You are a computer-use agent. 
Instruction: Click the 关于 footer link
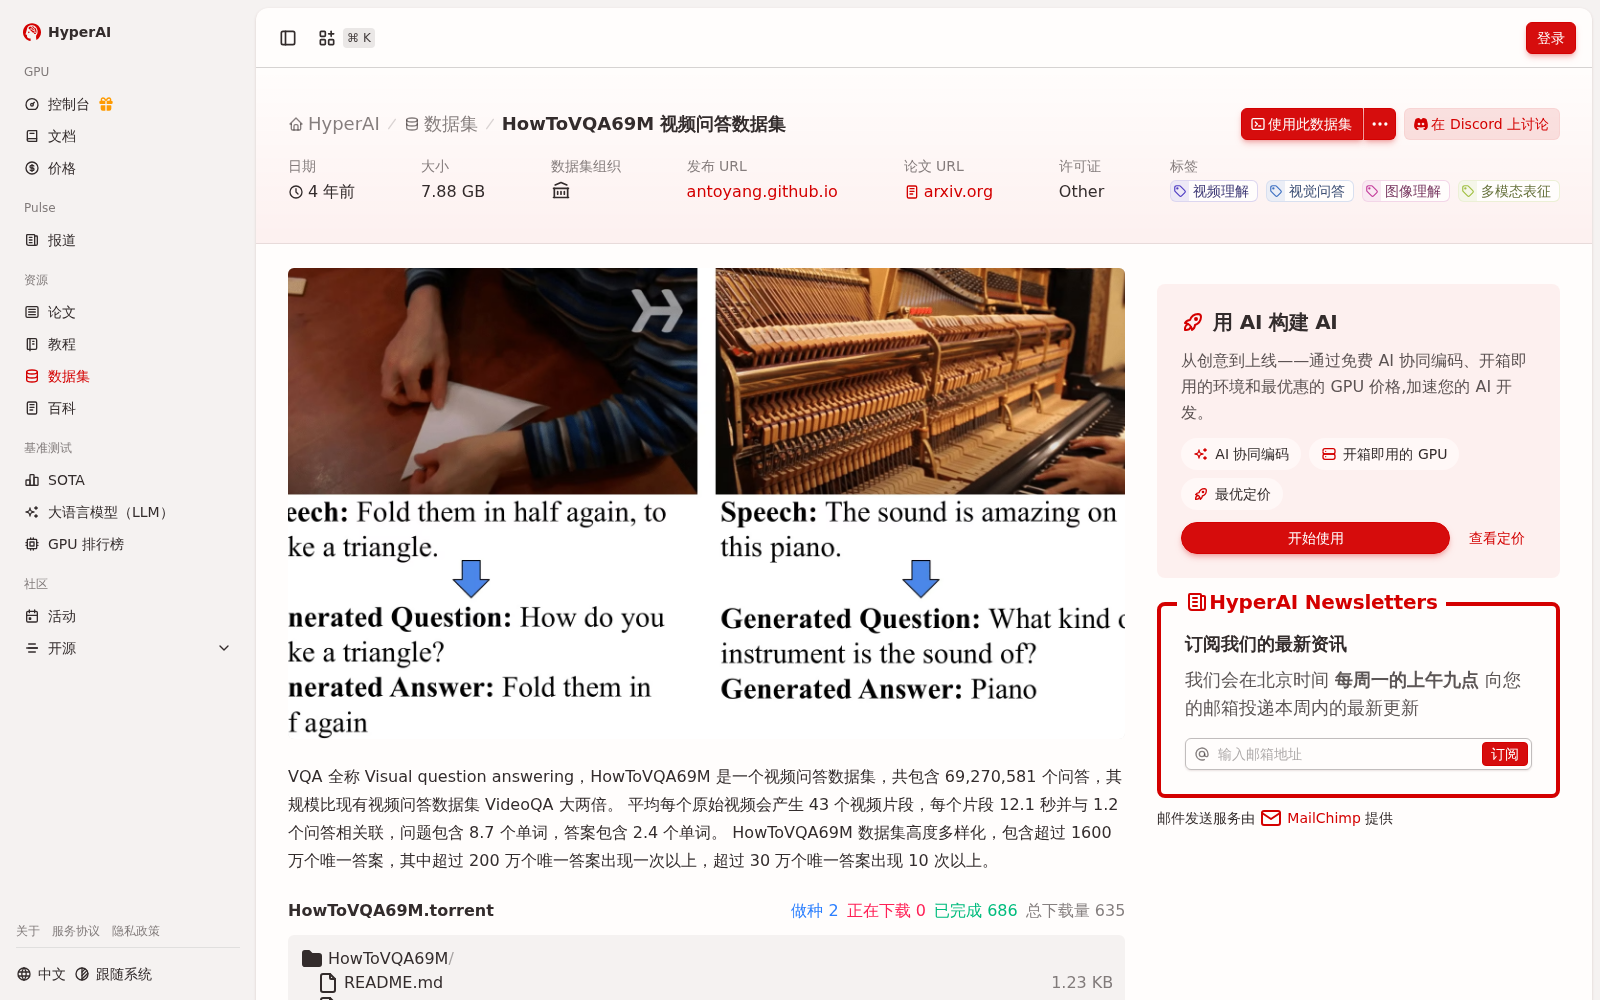pyautogui.click(x=28, y=931)
